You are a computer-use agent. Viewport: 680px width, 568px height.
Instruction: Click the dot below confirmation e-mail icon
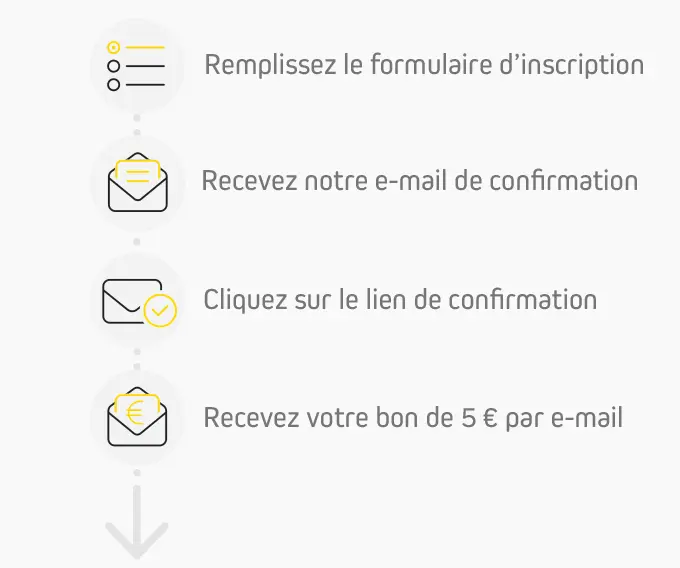(137, 242)
